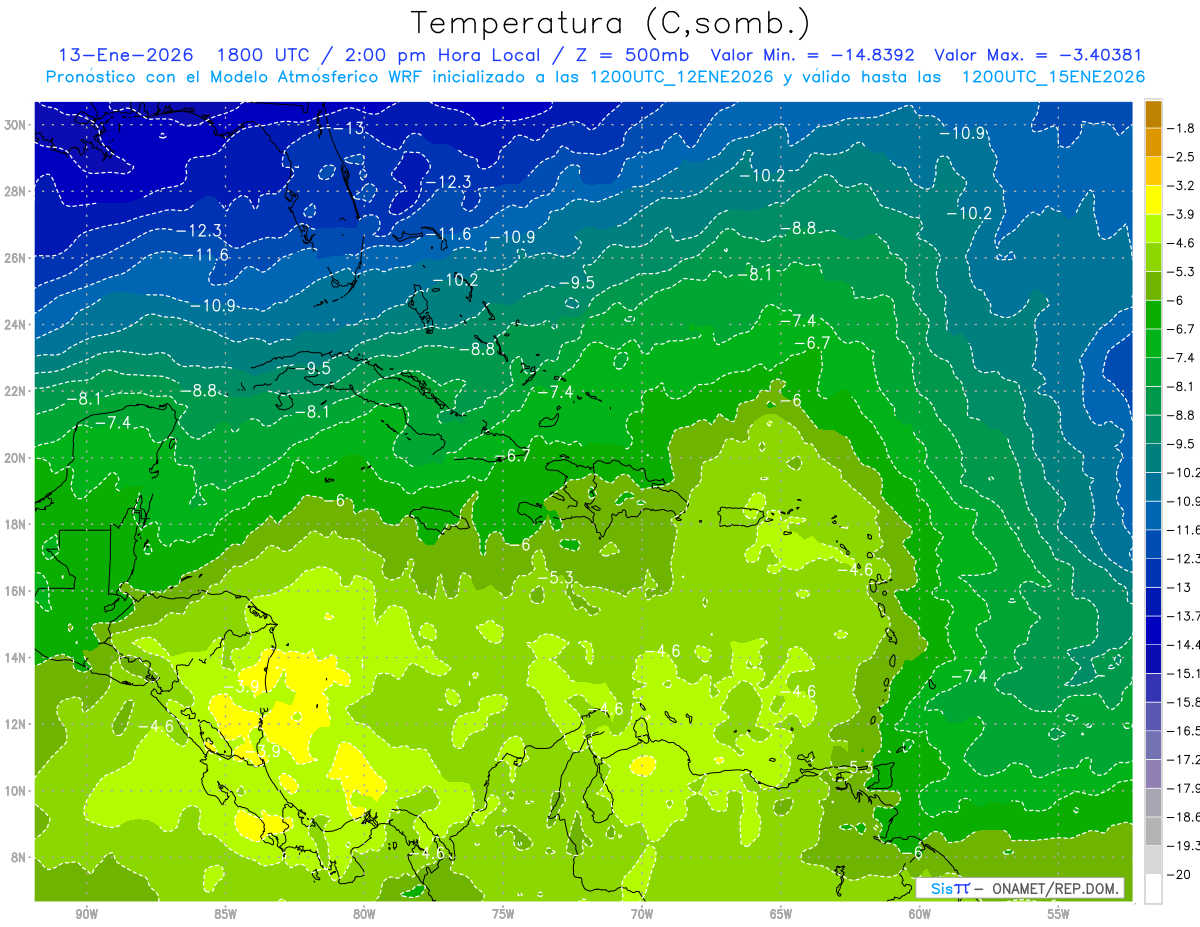Click the '-1.8' colorbar label
The height and width of the screenshot is (927, 1200).
coord(1183,128)
